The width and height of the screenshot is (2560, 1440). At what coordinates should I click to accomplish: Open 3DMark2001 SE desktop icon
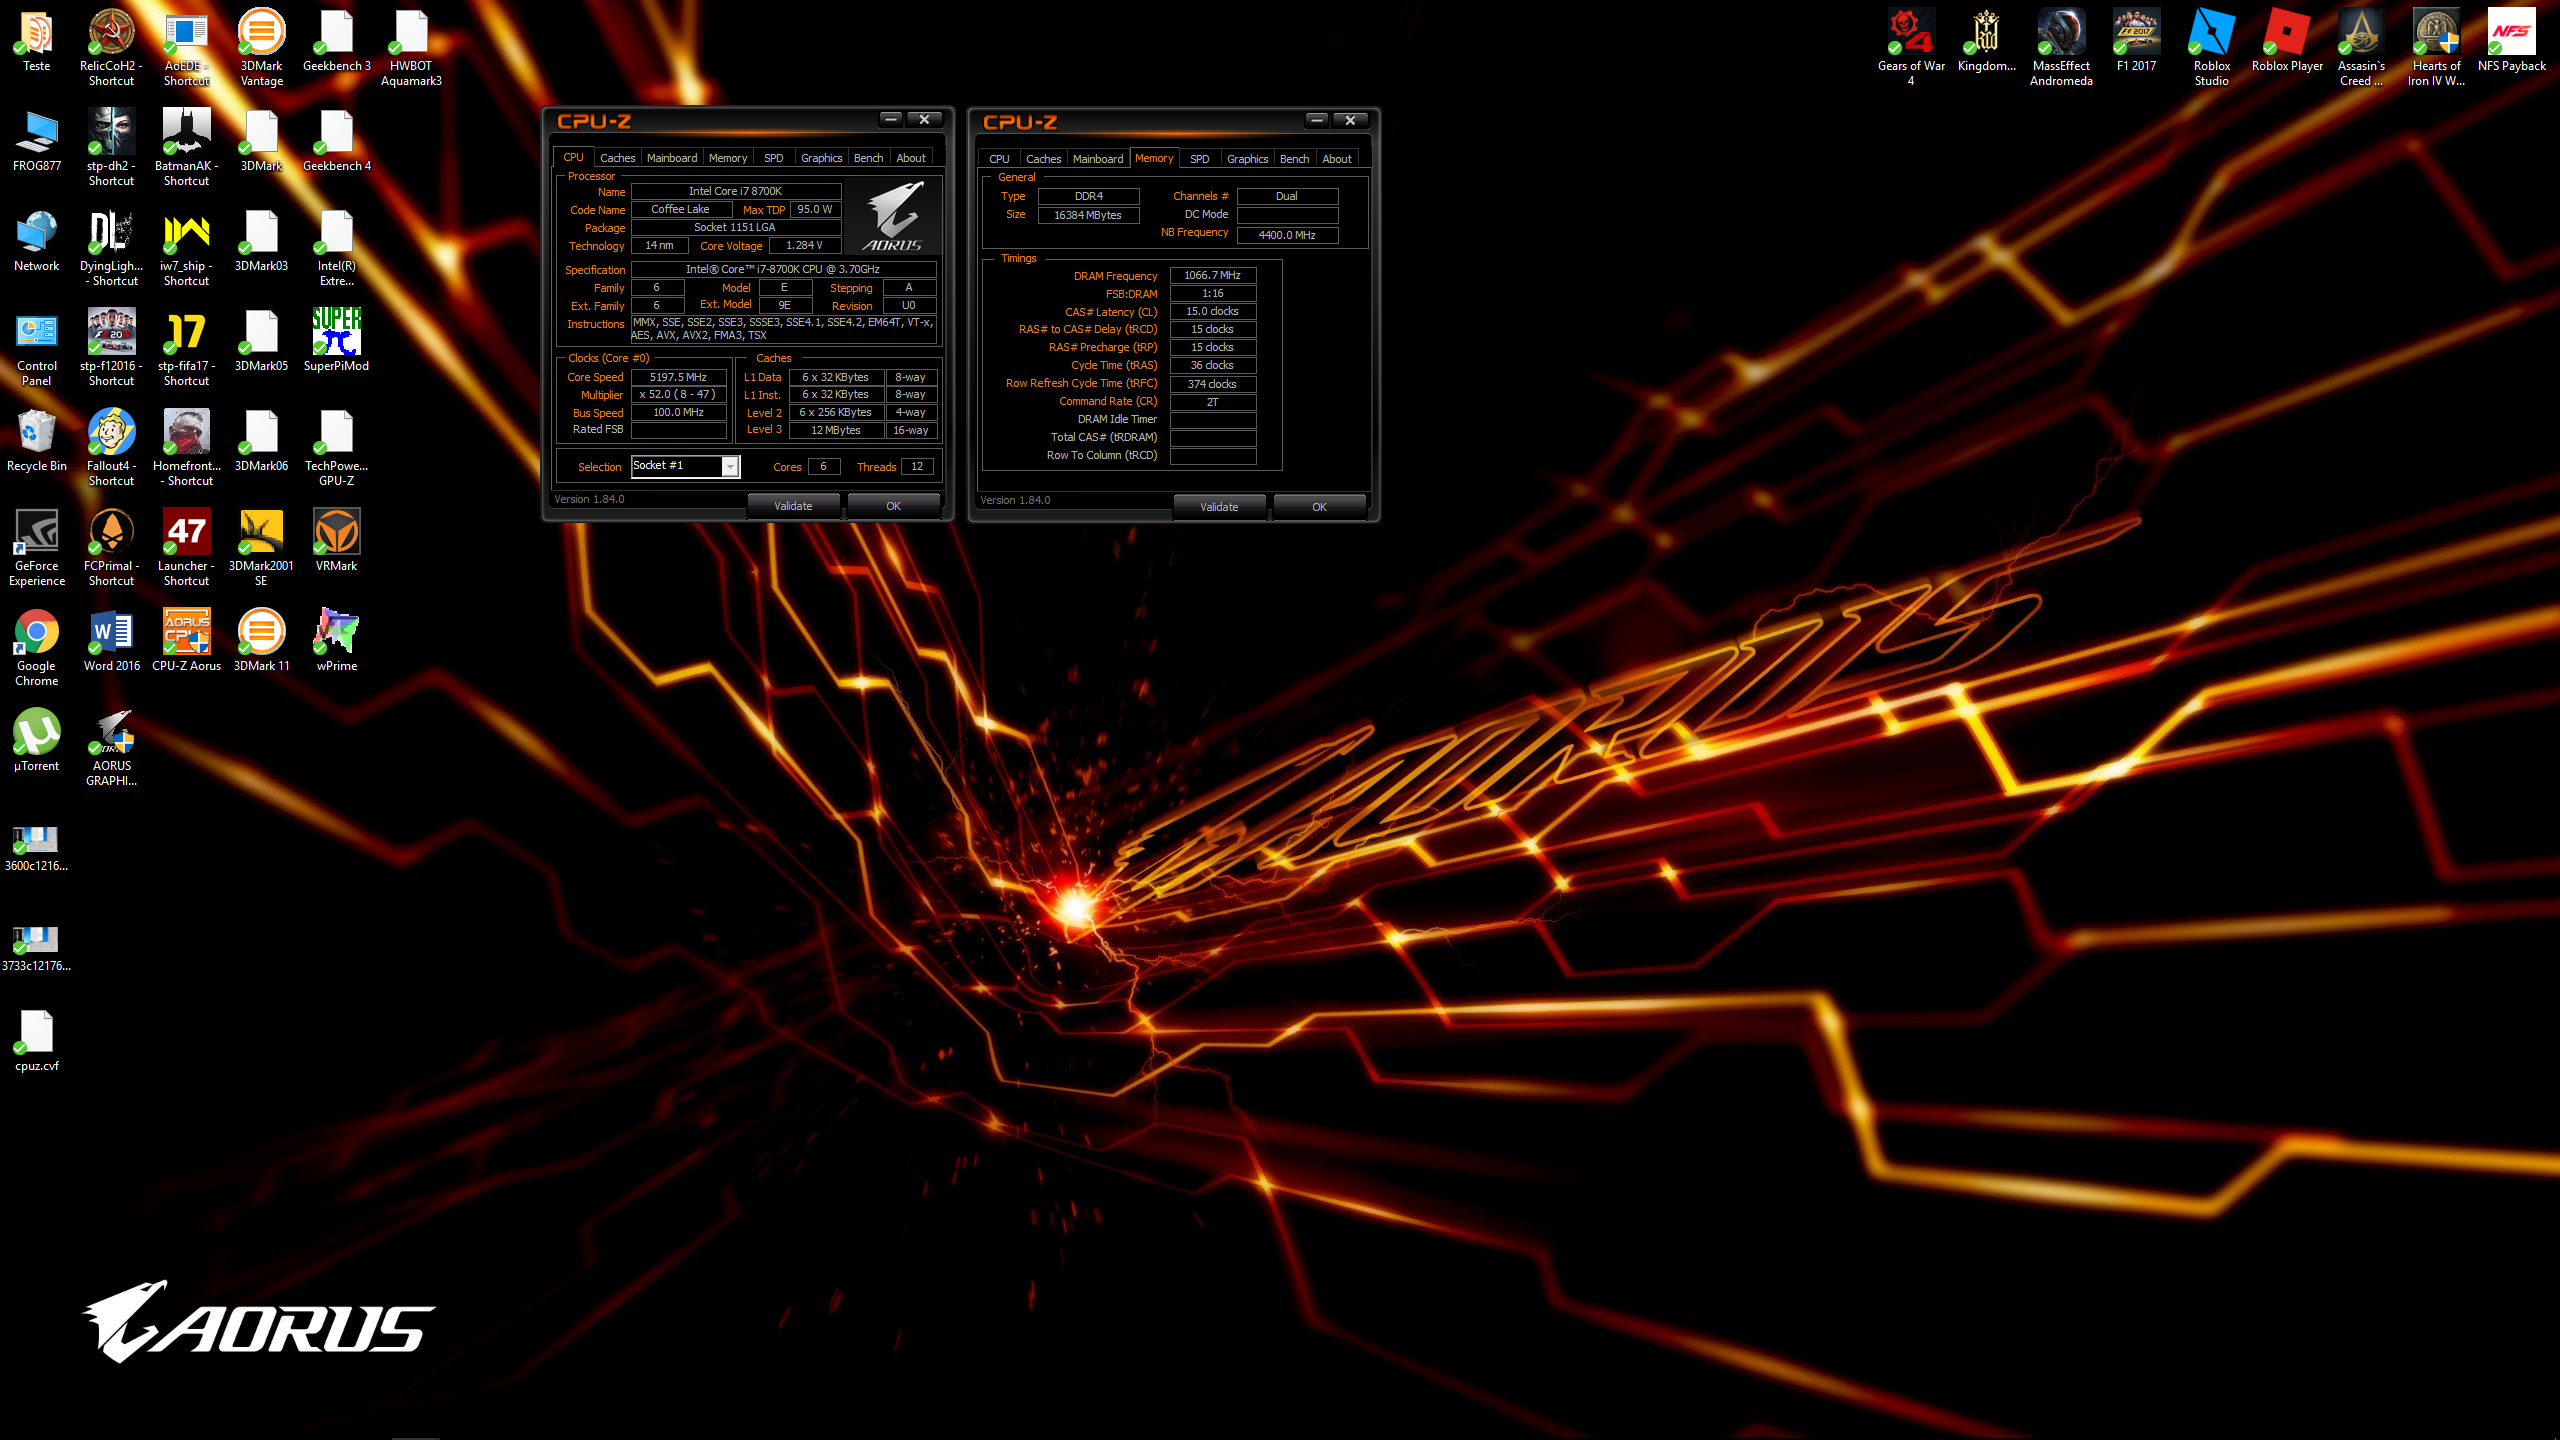(261, 547)
